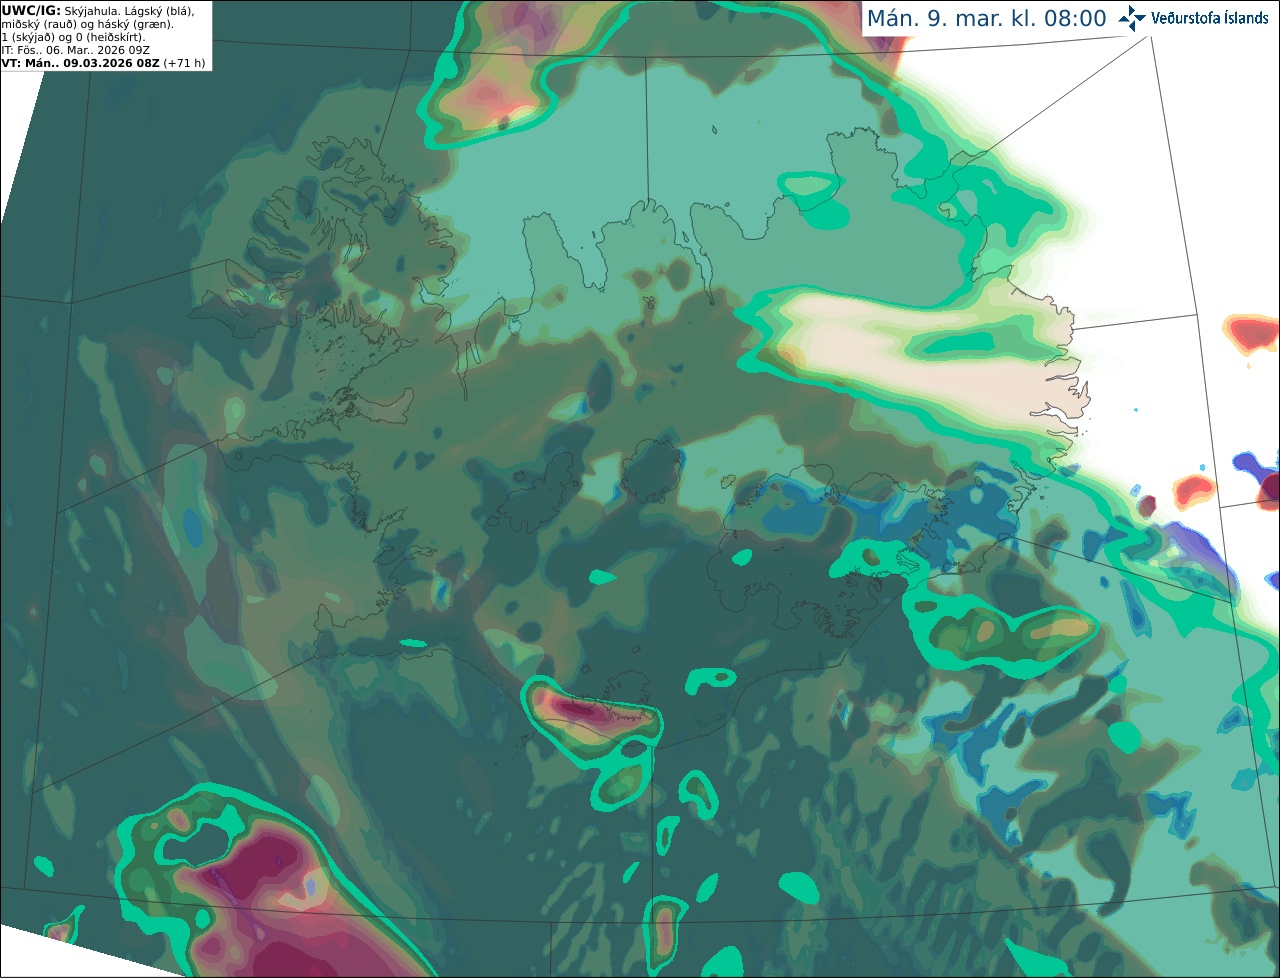Viewport: 1280px width, 978px height.
Task: Click the 'Mán. 9. mar. kl. 08:00' date header
Action: [x=986, y=19]
